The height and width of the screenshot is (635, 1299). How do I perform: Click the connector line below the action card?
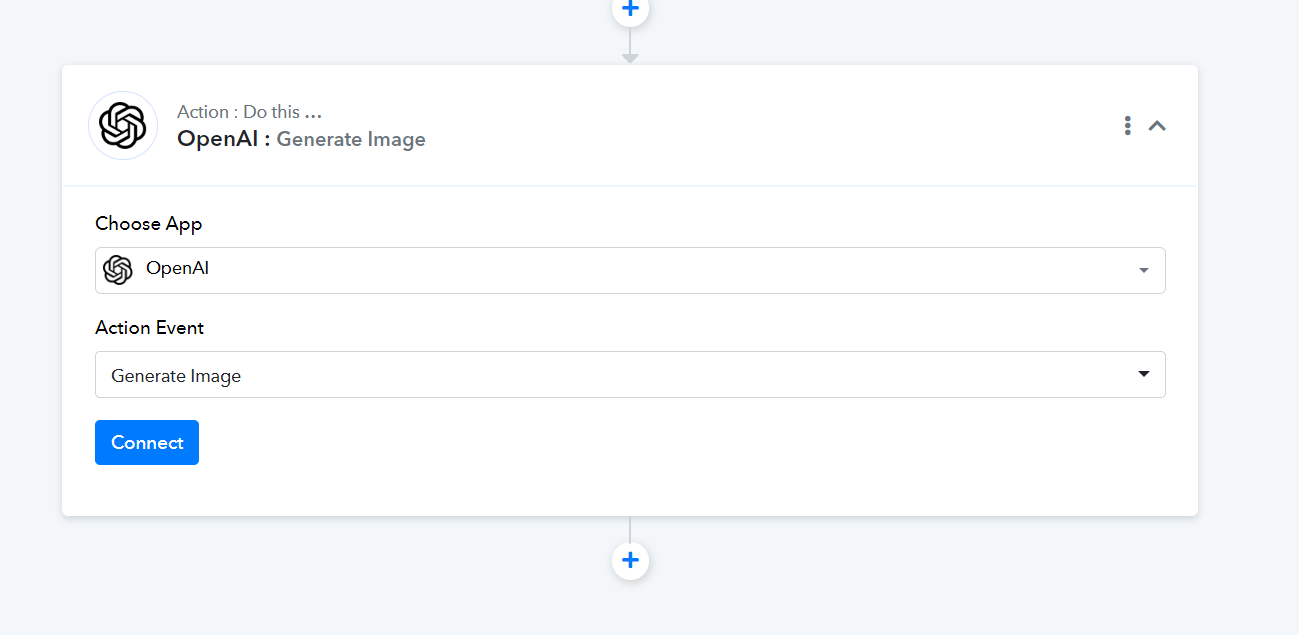pyautogui.click(x=630, y=529)
